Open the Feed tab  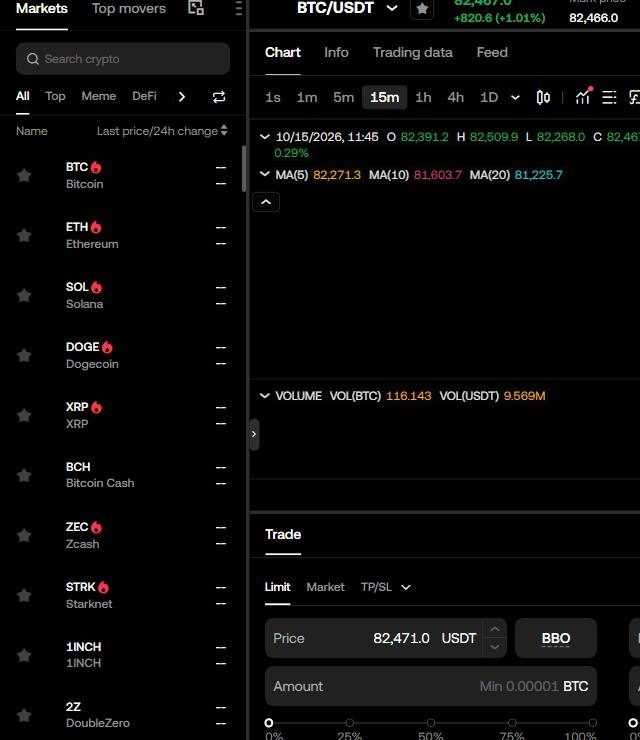pyautogui.click(x=492, y=52)
